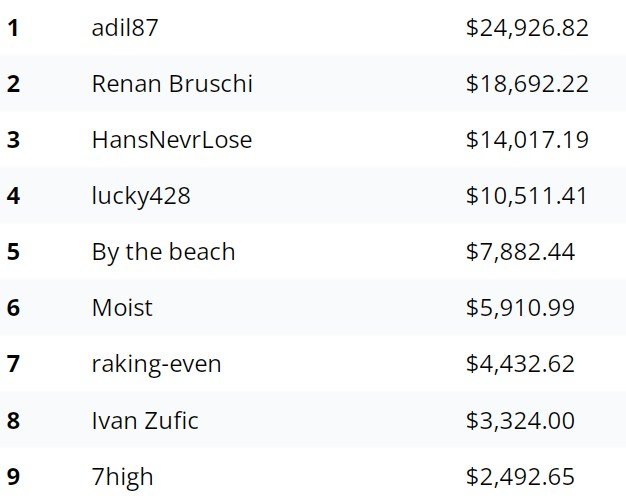Click on HansNevrLose in the list
Image resolution: width=626 pixels, height=498 pixels.
click(x=171, y=140)
